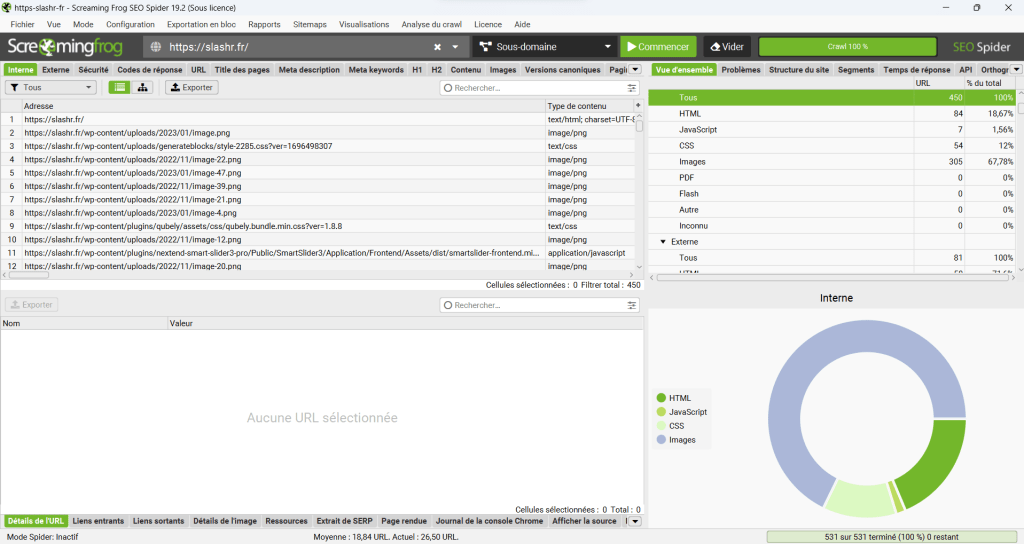This screenshot has height=544, width=1024.
Task: Open upper search filter settings icon
Action: (631, 88)
